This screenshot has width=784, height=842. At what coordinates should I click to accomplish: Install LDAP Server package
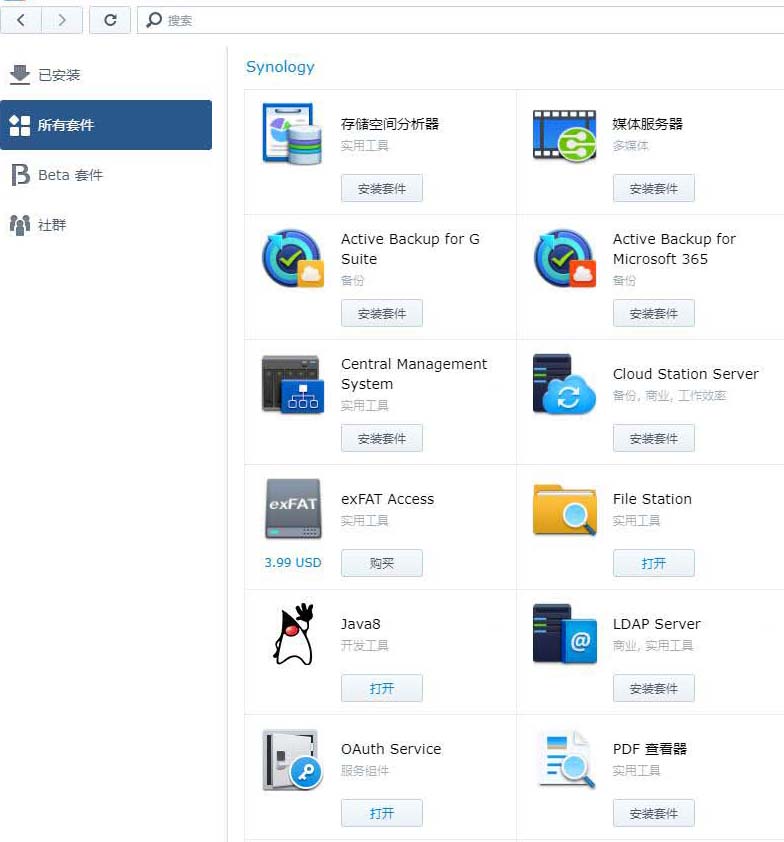coord(654,688)
